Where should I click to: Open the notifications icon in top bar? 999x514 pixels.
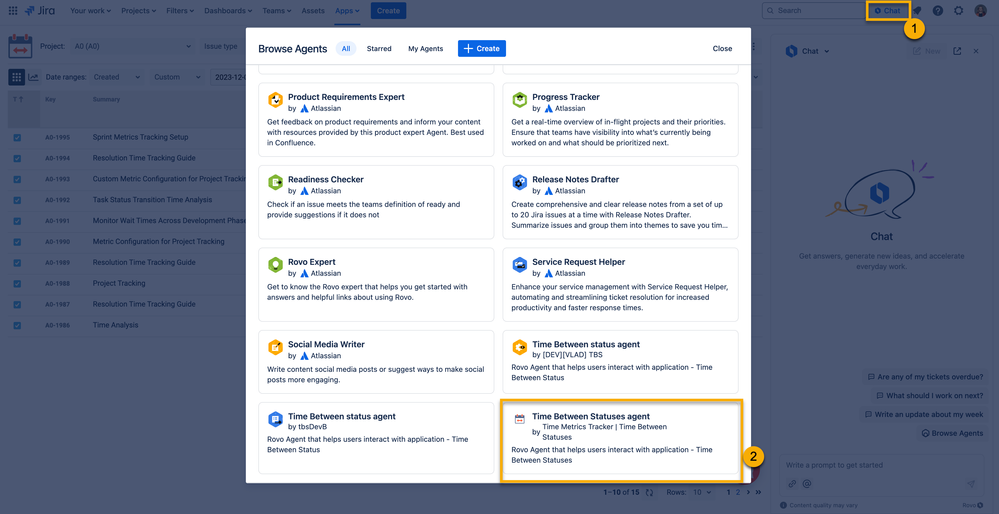pyautogui.click(x=917, y=11)
